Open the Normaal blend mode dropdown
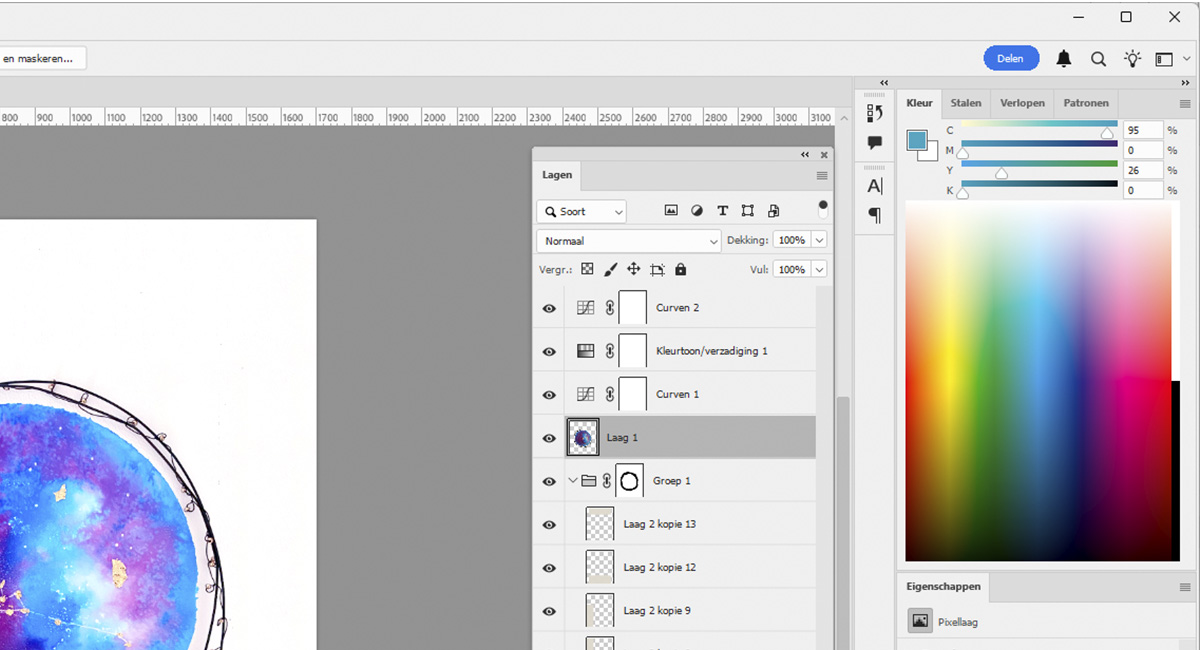 (x=628, y=241)
